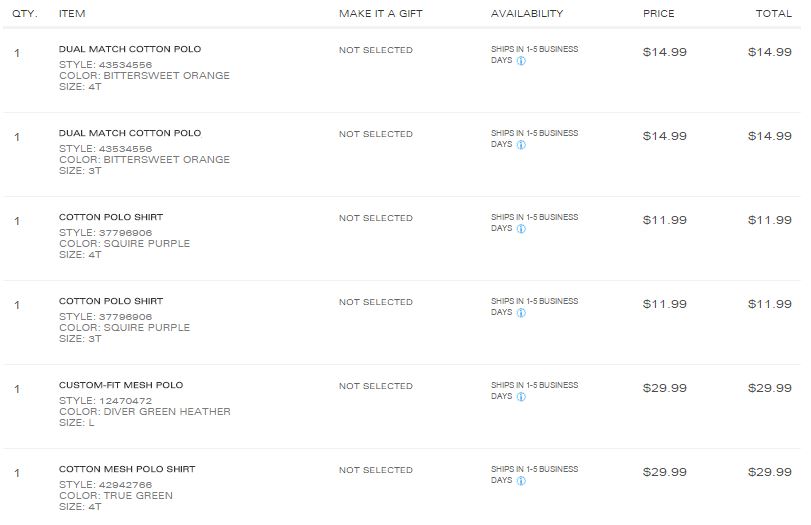The image size is (811, 525).
Task: Click style number 43534556 of the 4T polo
Action: pos(125,64)
